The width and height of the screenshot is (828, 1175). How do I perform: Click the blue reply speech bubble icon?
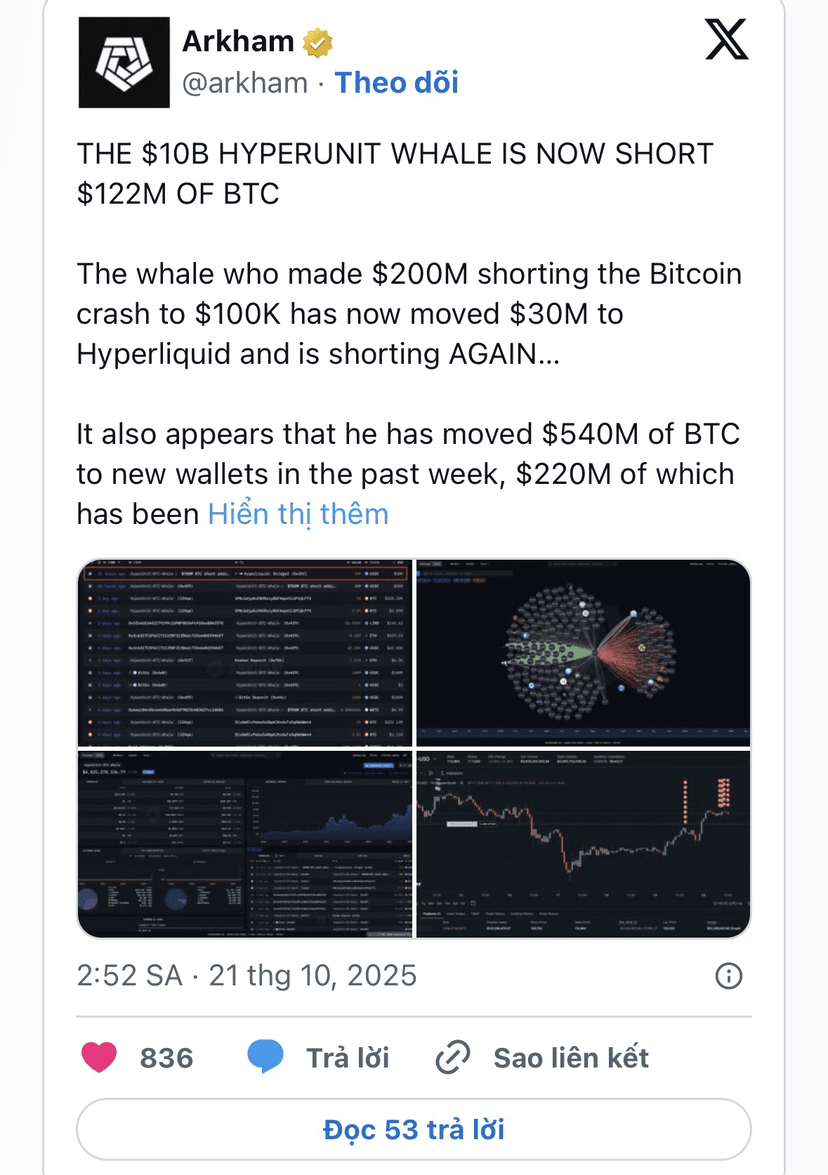pyautogui.click(x=265, y=1057)
